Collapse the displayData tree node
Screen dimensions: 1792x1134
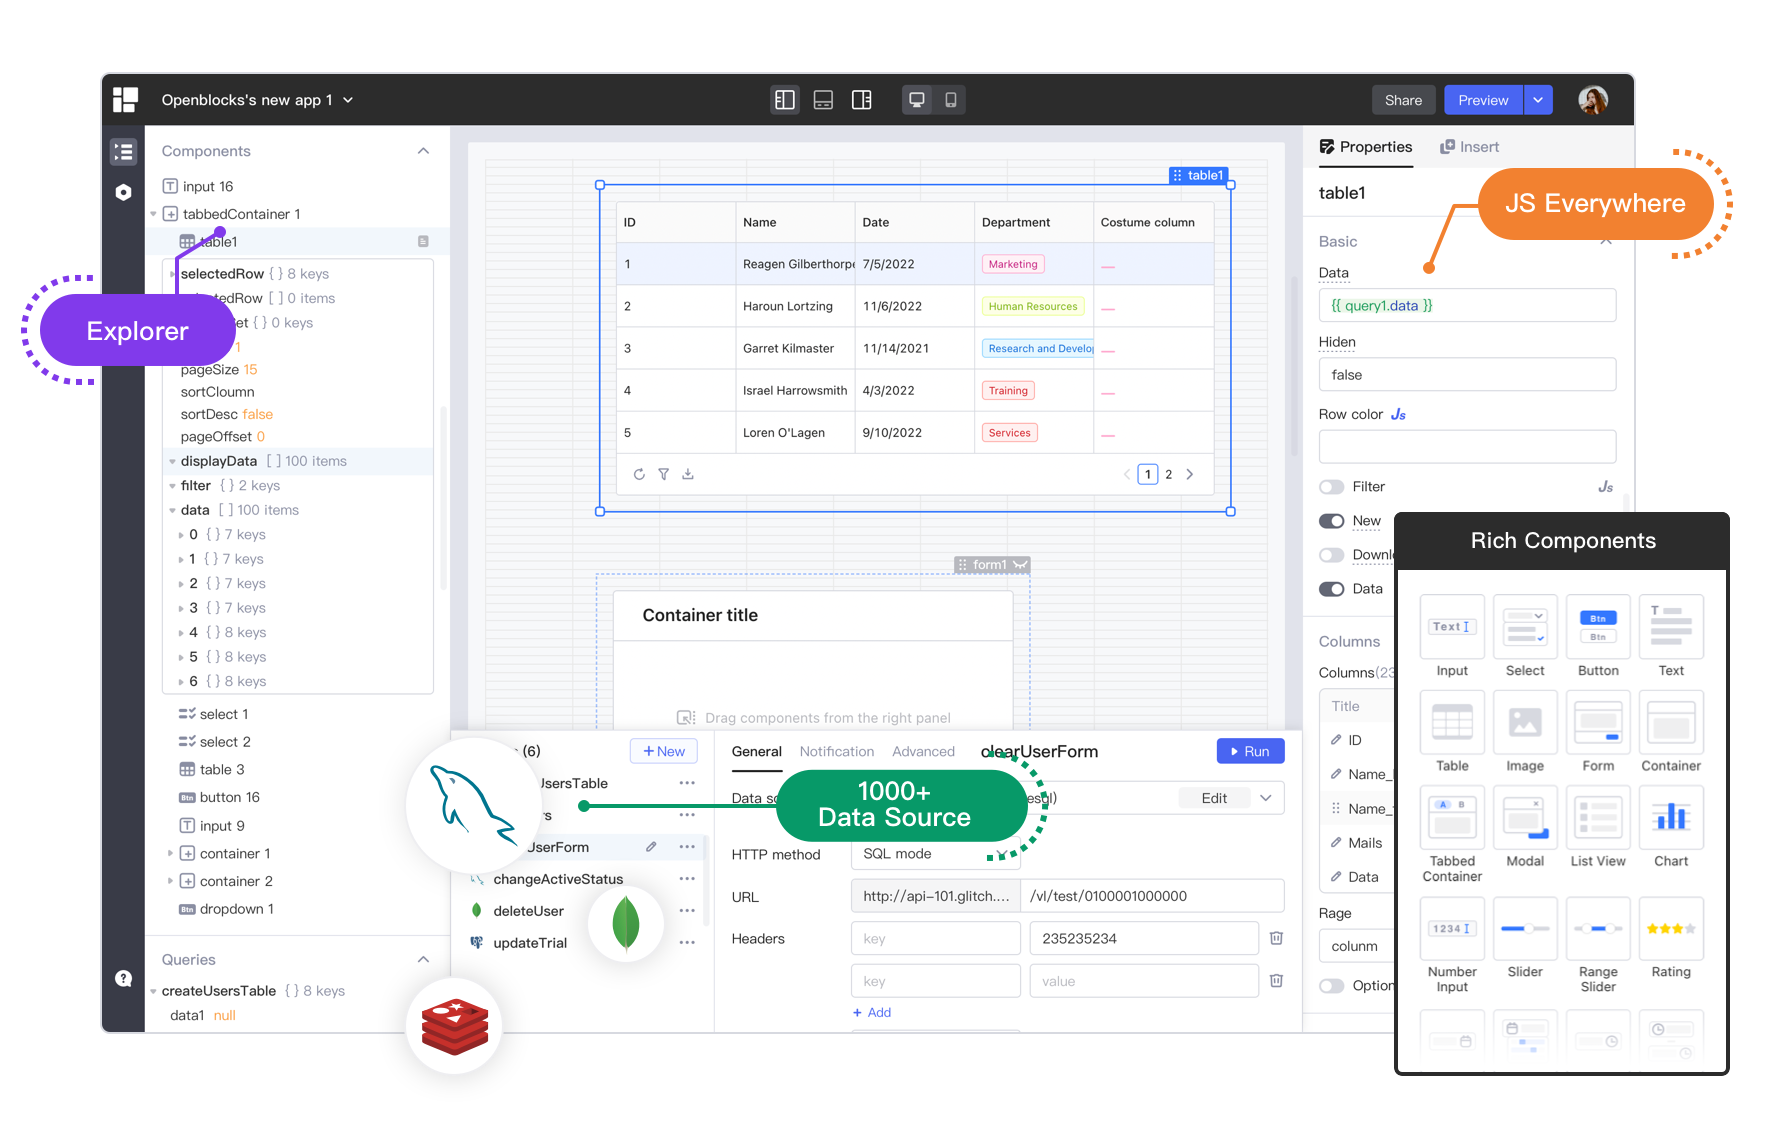coord(172,462)
